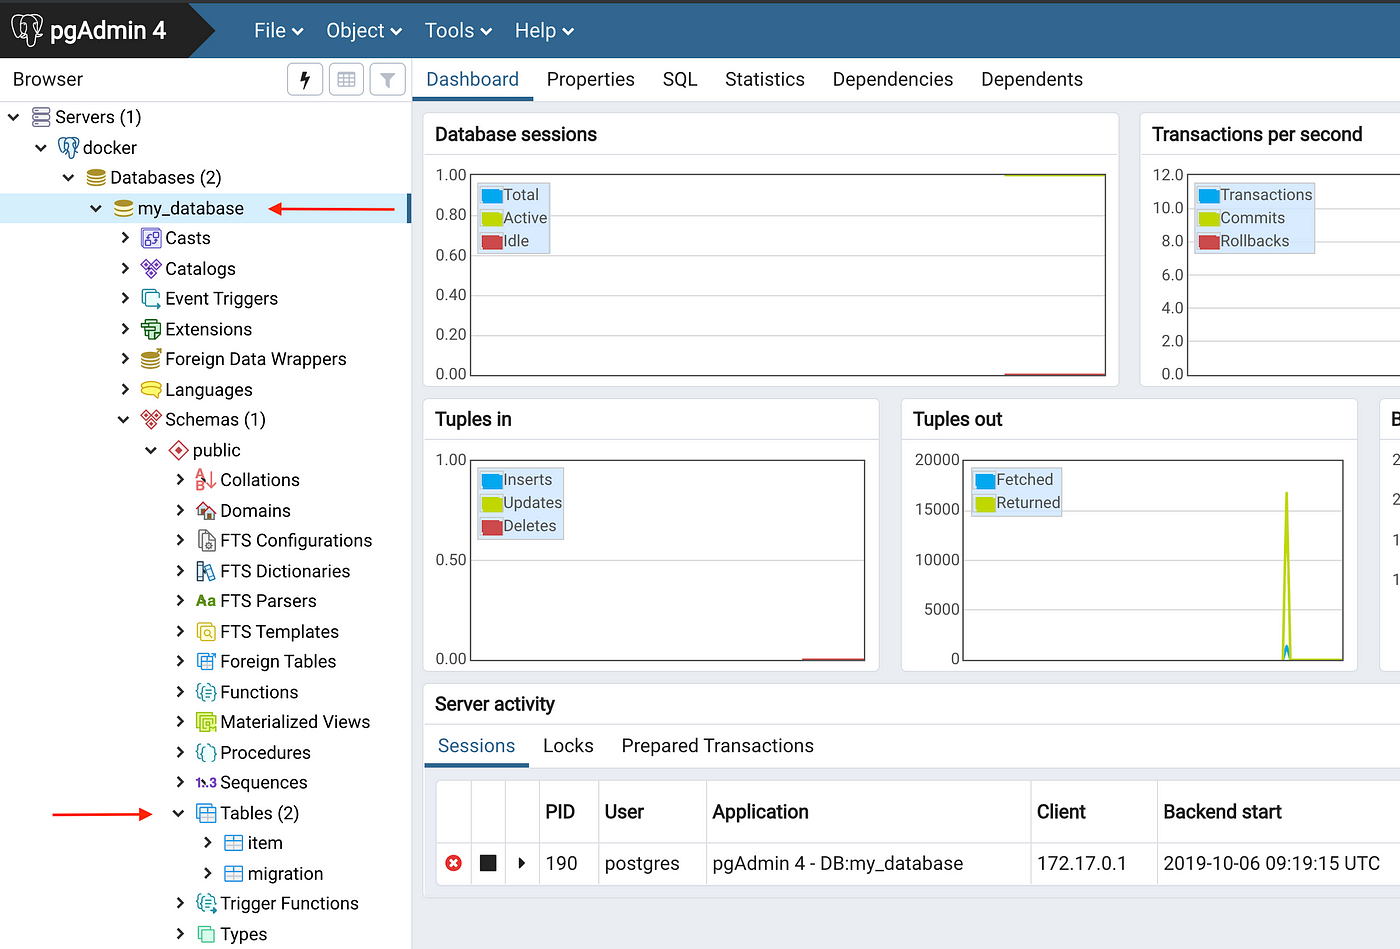Terminate session 190 with red X icon

(x=453, y=863)
